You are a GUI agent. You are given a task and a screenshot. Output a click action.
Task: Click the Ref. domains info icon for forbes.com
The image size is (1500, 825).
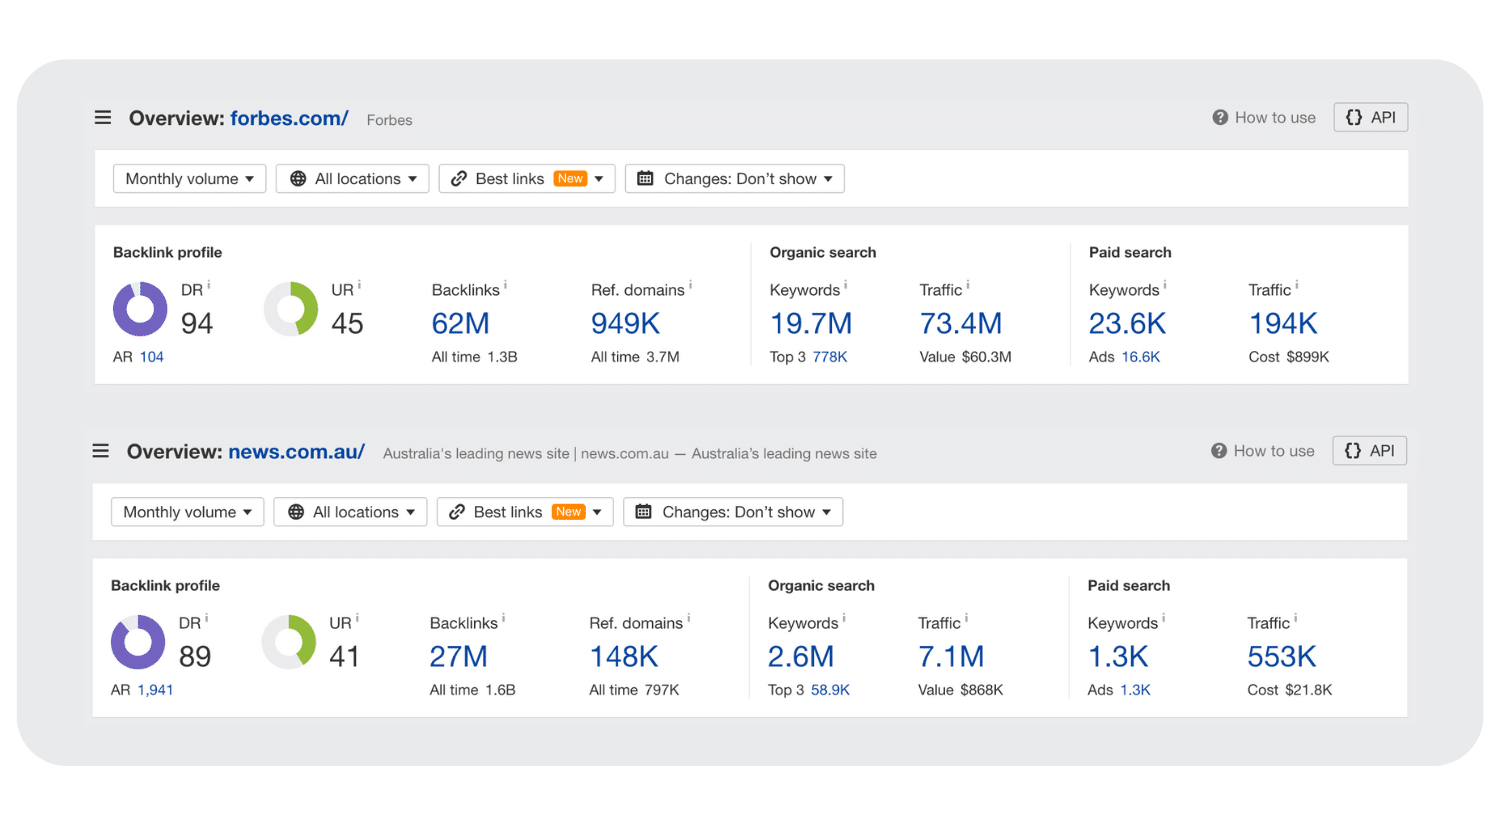[690, 286]
